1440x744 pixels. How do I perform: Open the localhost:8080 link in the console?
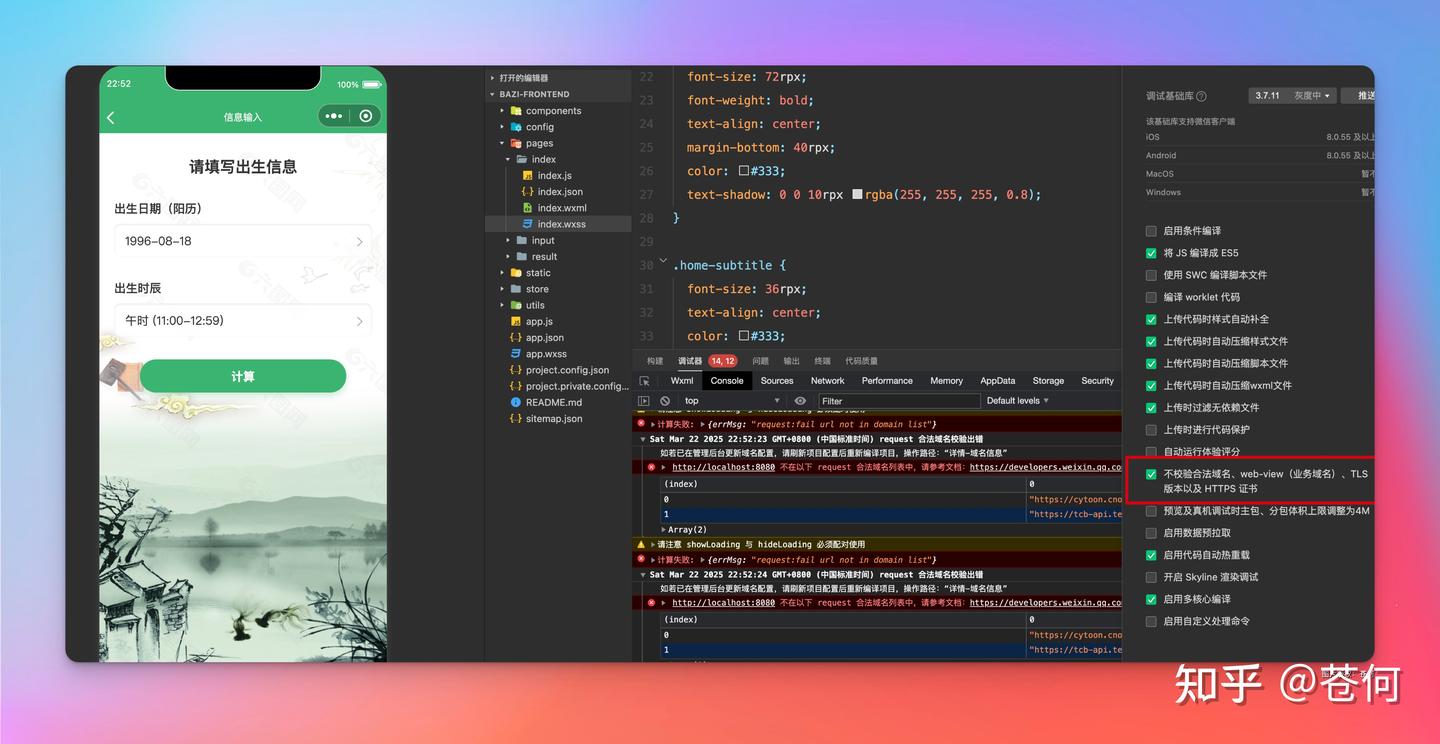pyautogui.click(x=723, y=467)
